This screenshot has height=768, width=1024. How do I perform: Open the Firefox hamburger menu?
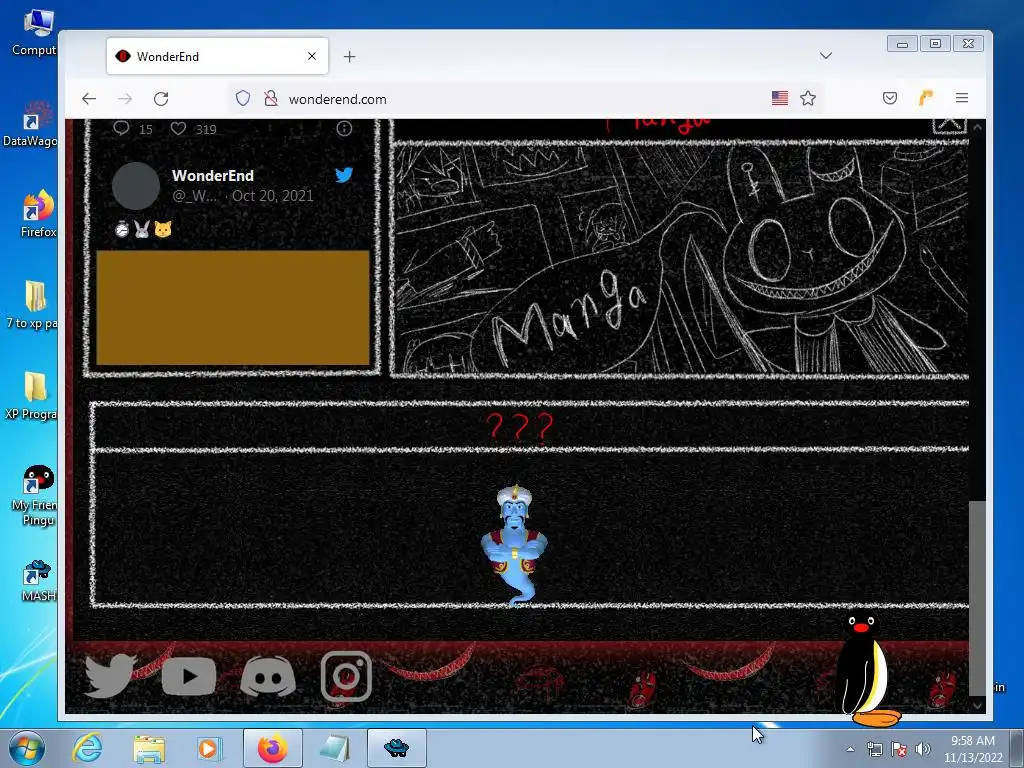pos(962,98)
